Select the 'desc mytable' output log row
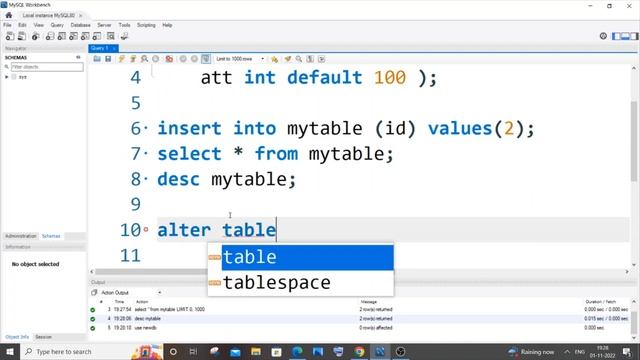 [359, 318]
